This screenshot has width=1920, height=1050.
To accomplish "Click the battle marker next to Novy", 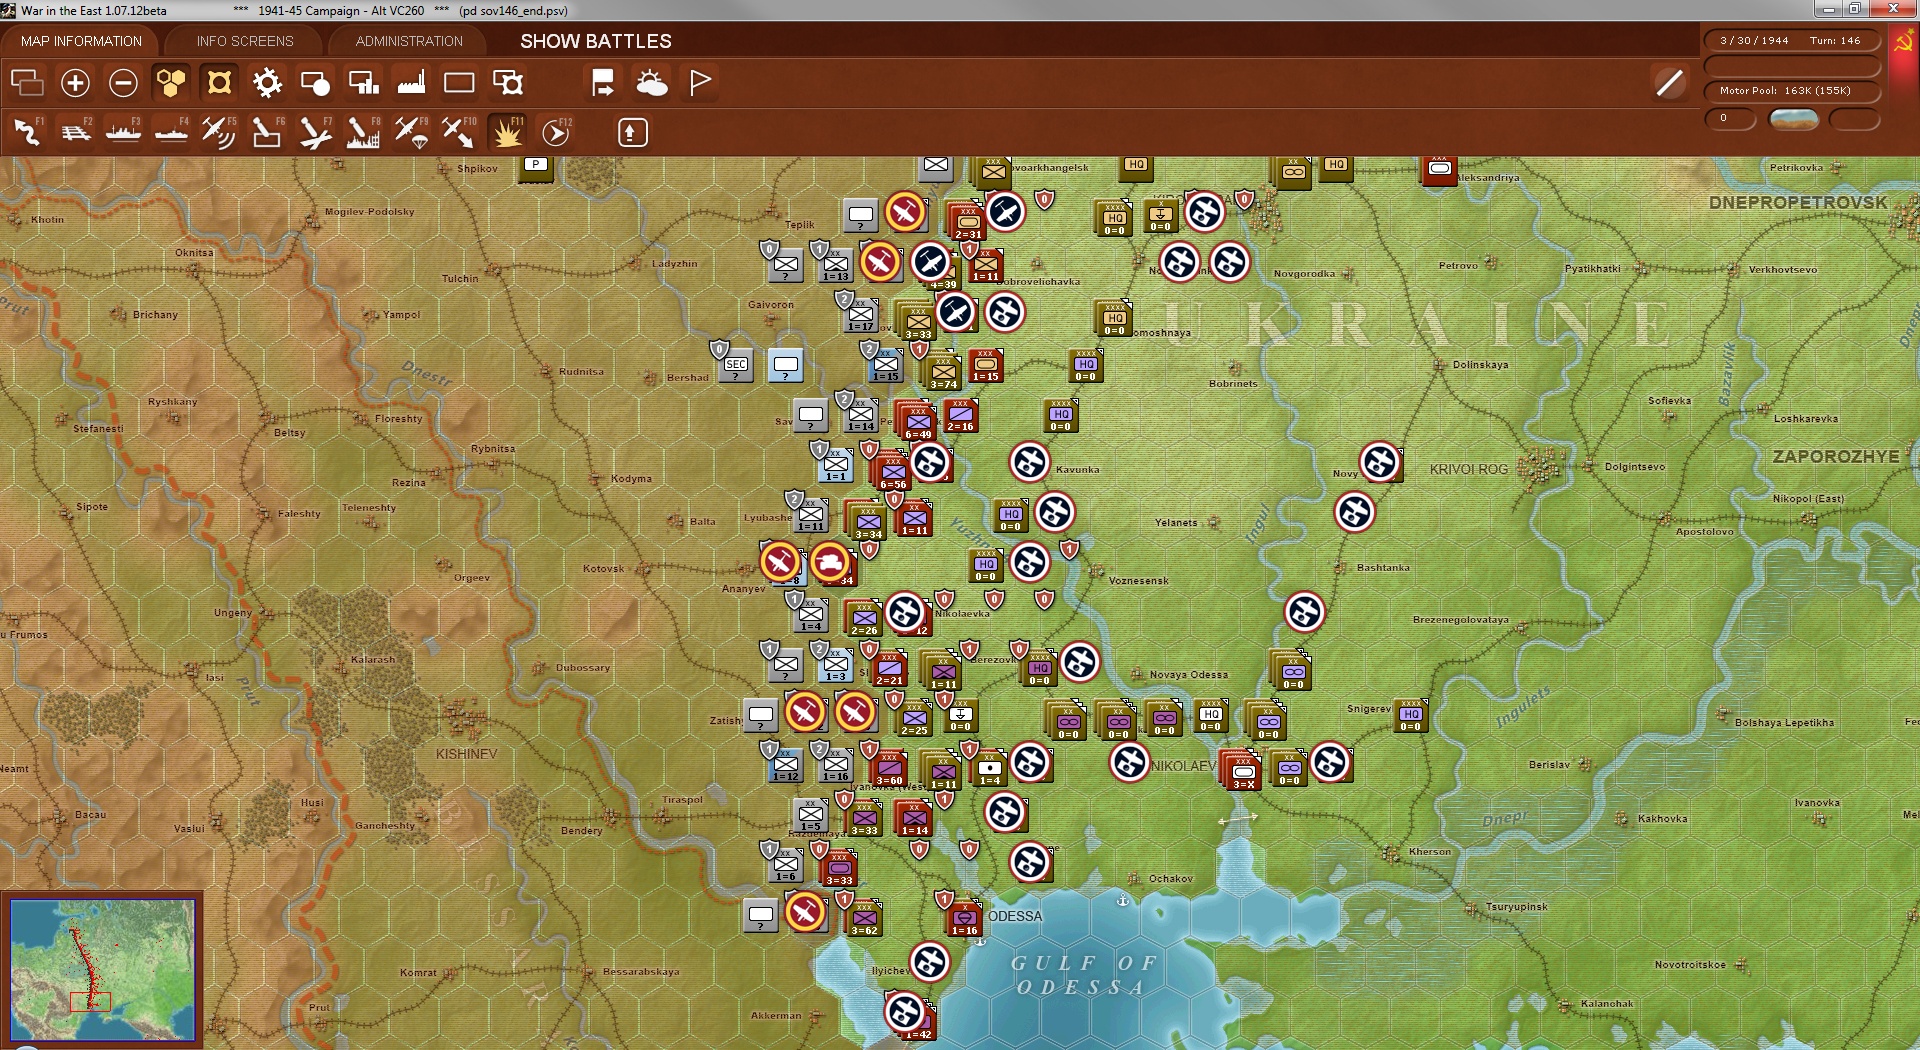I will [x=1380, y=462].
